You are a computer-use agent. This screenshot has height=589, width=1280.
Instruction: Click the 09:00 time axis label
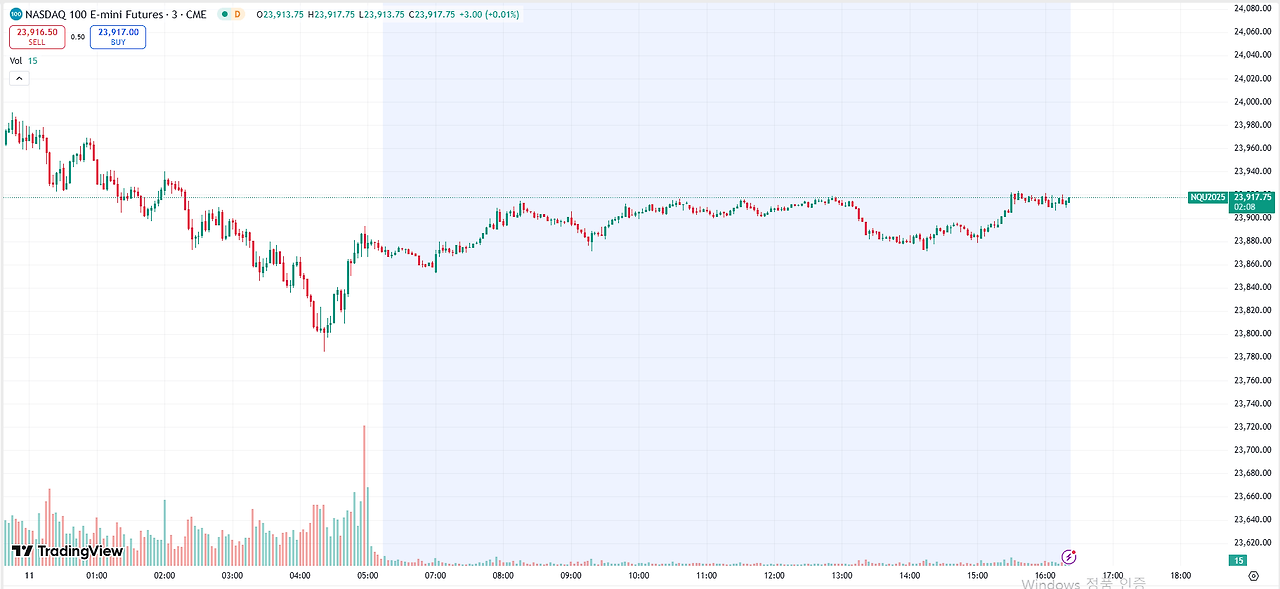pyautogui.click(x=571, y=576)
